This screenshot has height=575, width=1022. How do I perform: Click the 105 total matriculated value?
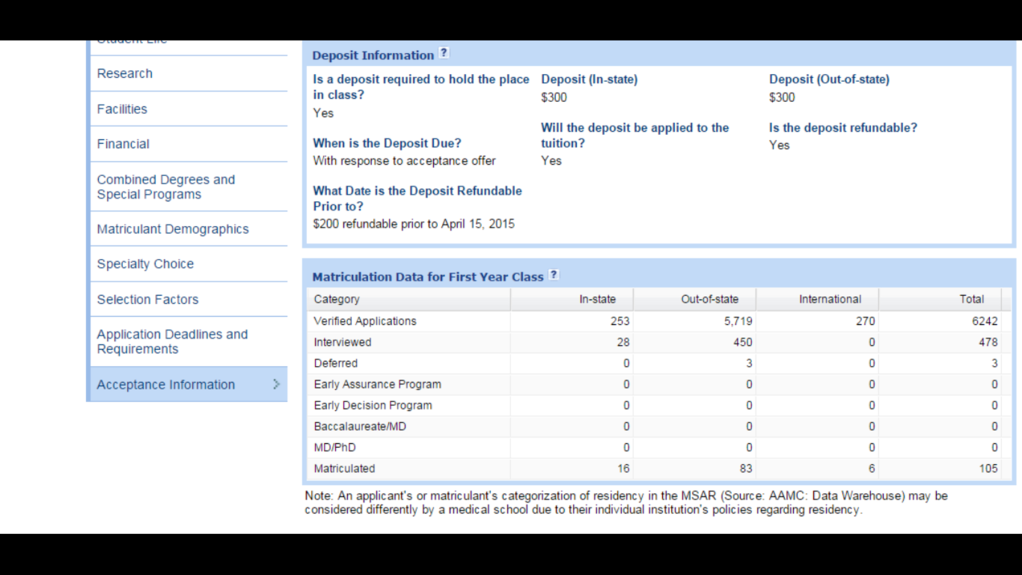[988, 469]
